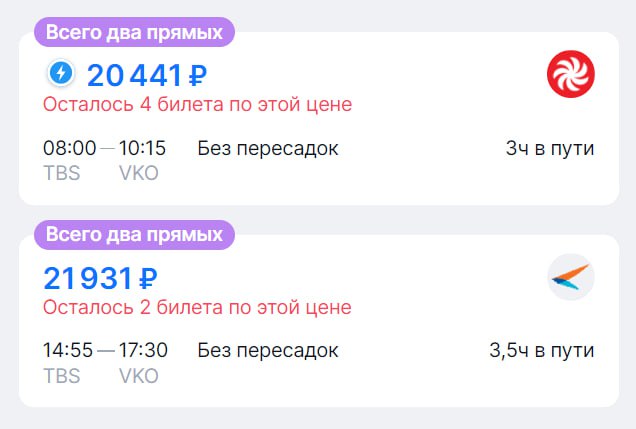Click the blue lightning bolt icon
Screen dimensions: 636x429
point(61,73)
